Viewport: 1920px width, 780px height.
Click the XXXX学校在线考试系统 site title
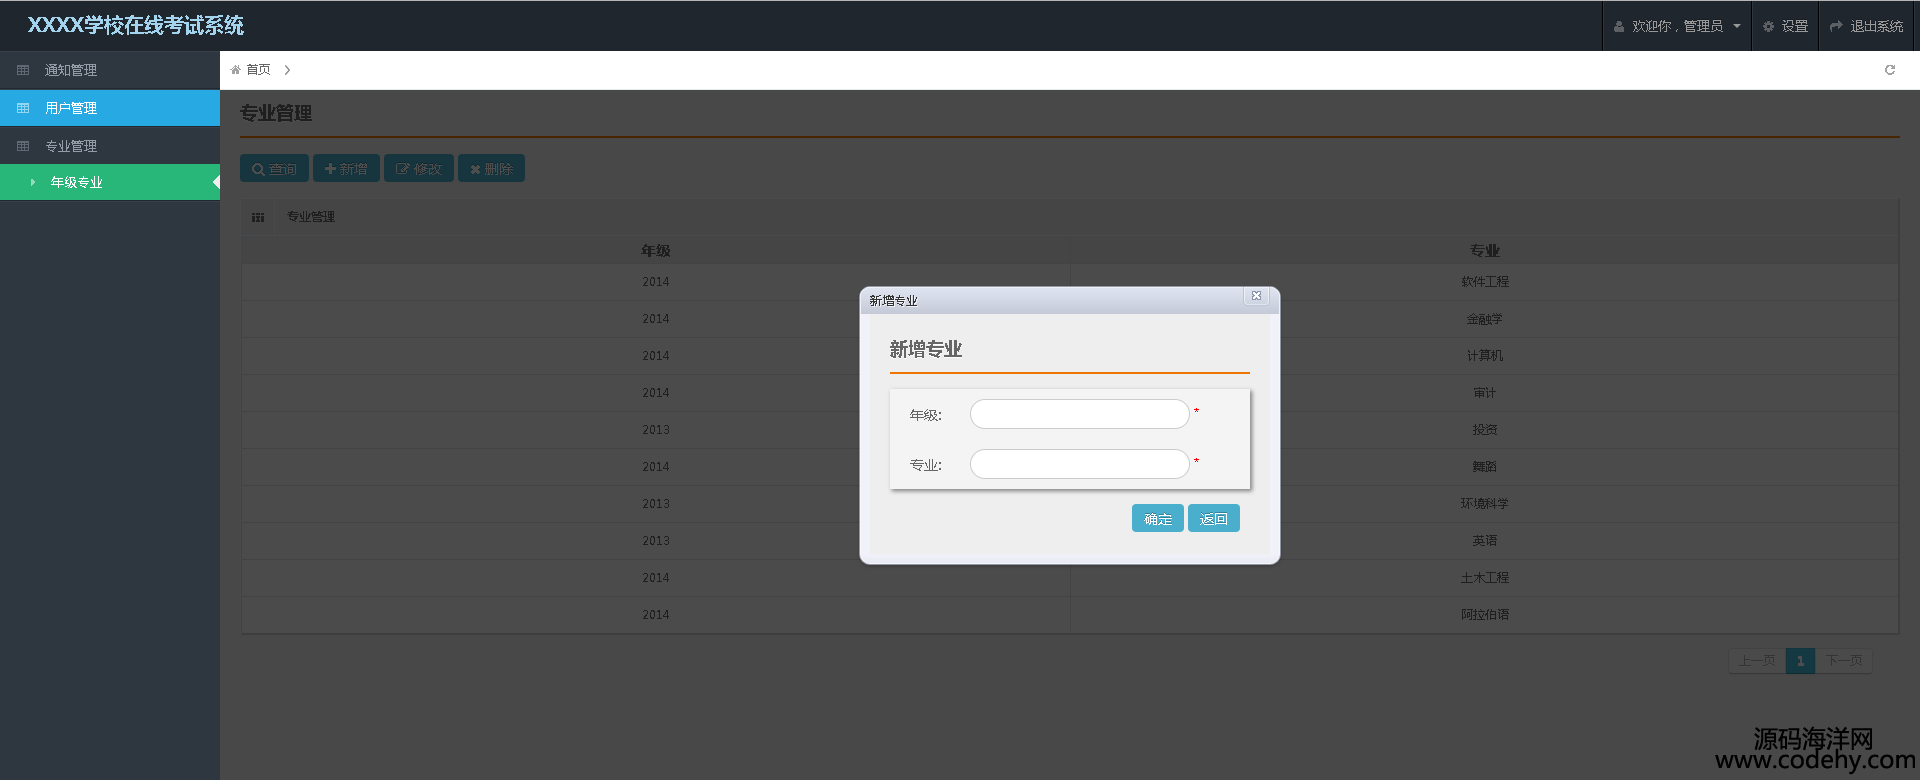click(135, 25)
